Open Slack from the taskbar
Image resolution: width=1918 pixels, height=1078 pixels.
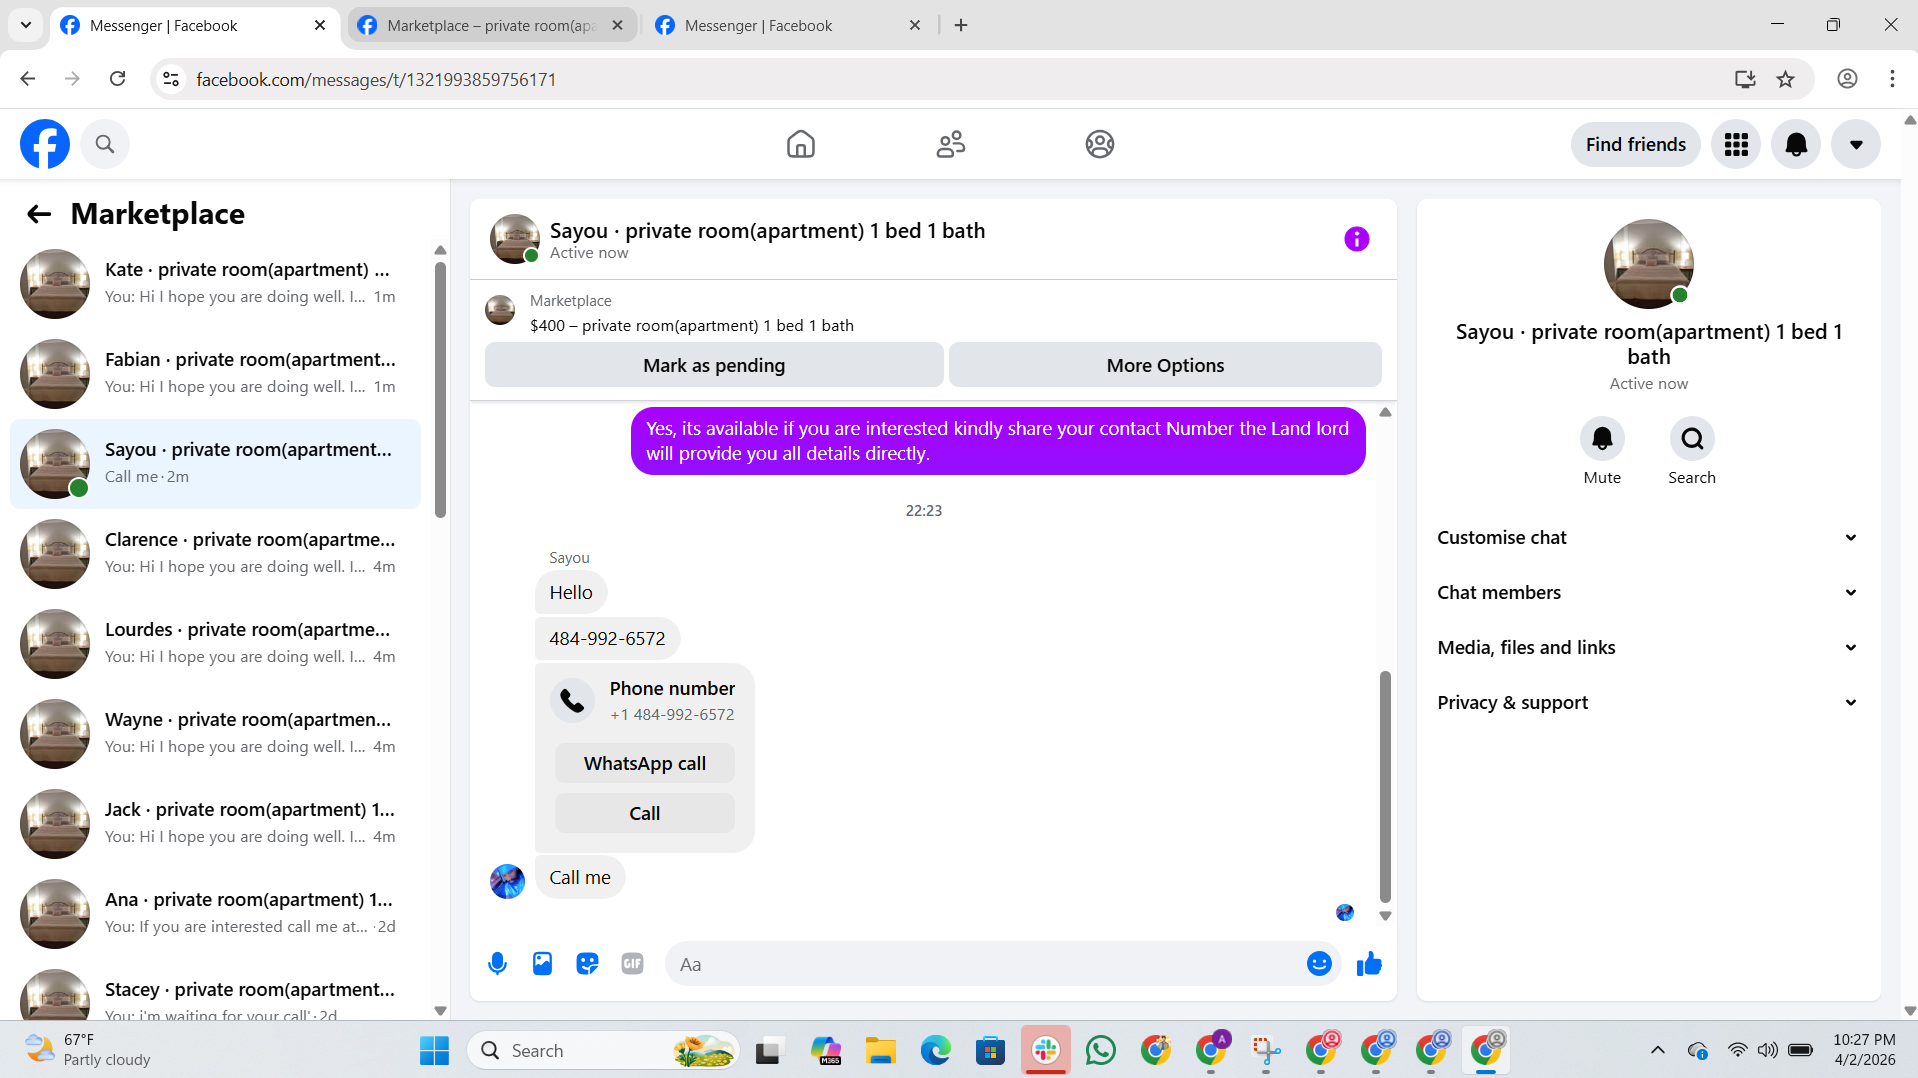1046,1051
